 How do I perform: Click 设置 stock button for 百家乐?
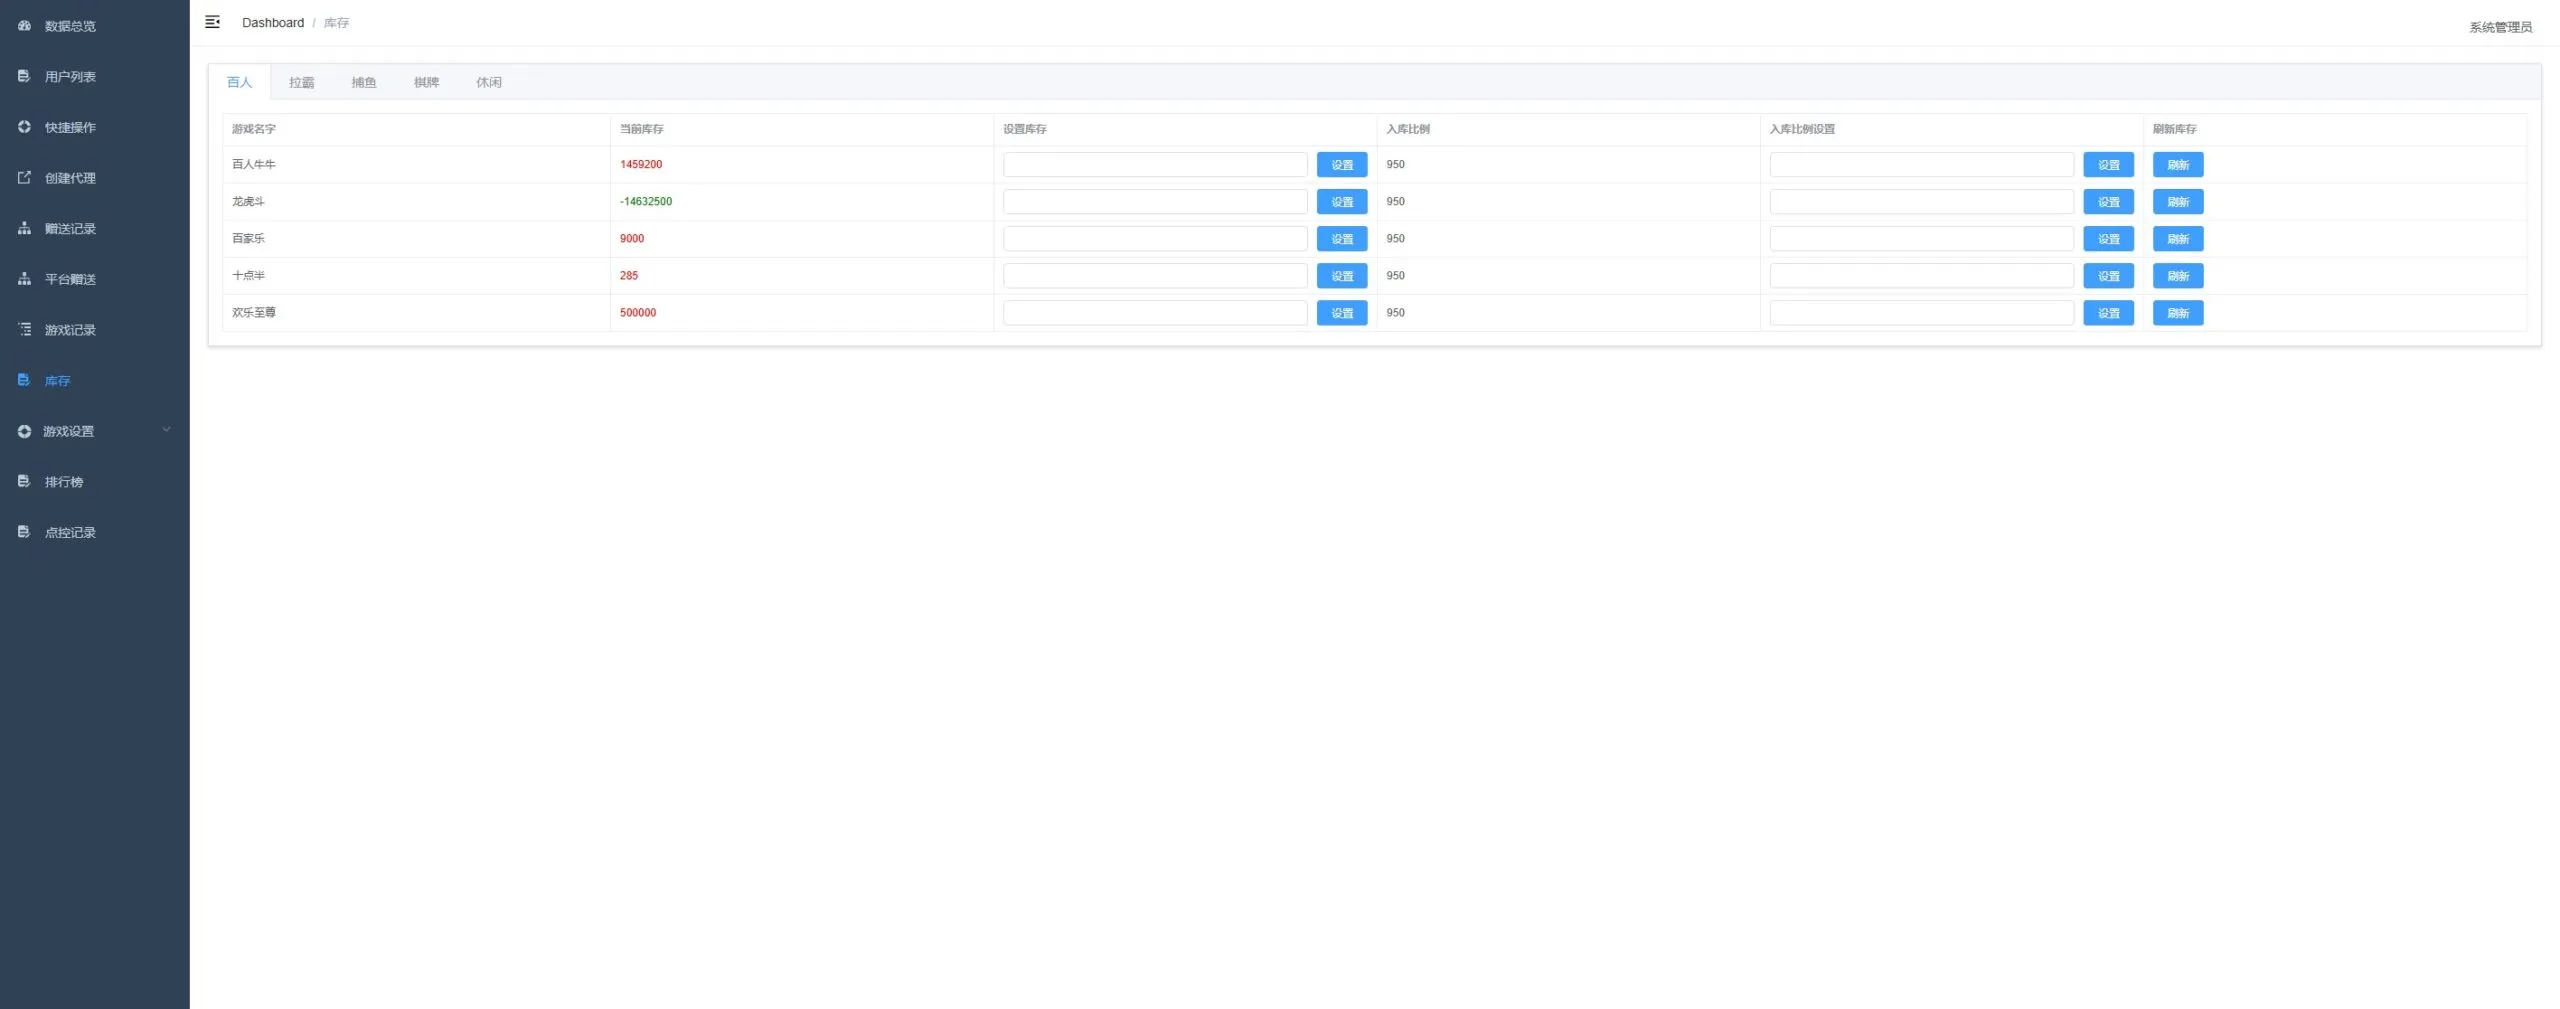pyautogui.click(x=1342, y=238)
